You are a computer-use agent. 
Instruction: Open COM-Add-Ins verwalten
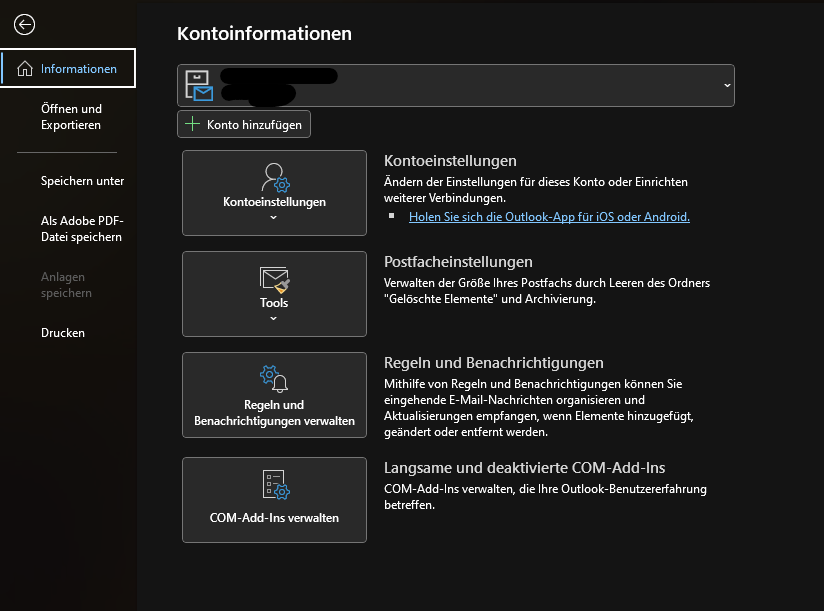274,500
